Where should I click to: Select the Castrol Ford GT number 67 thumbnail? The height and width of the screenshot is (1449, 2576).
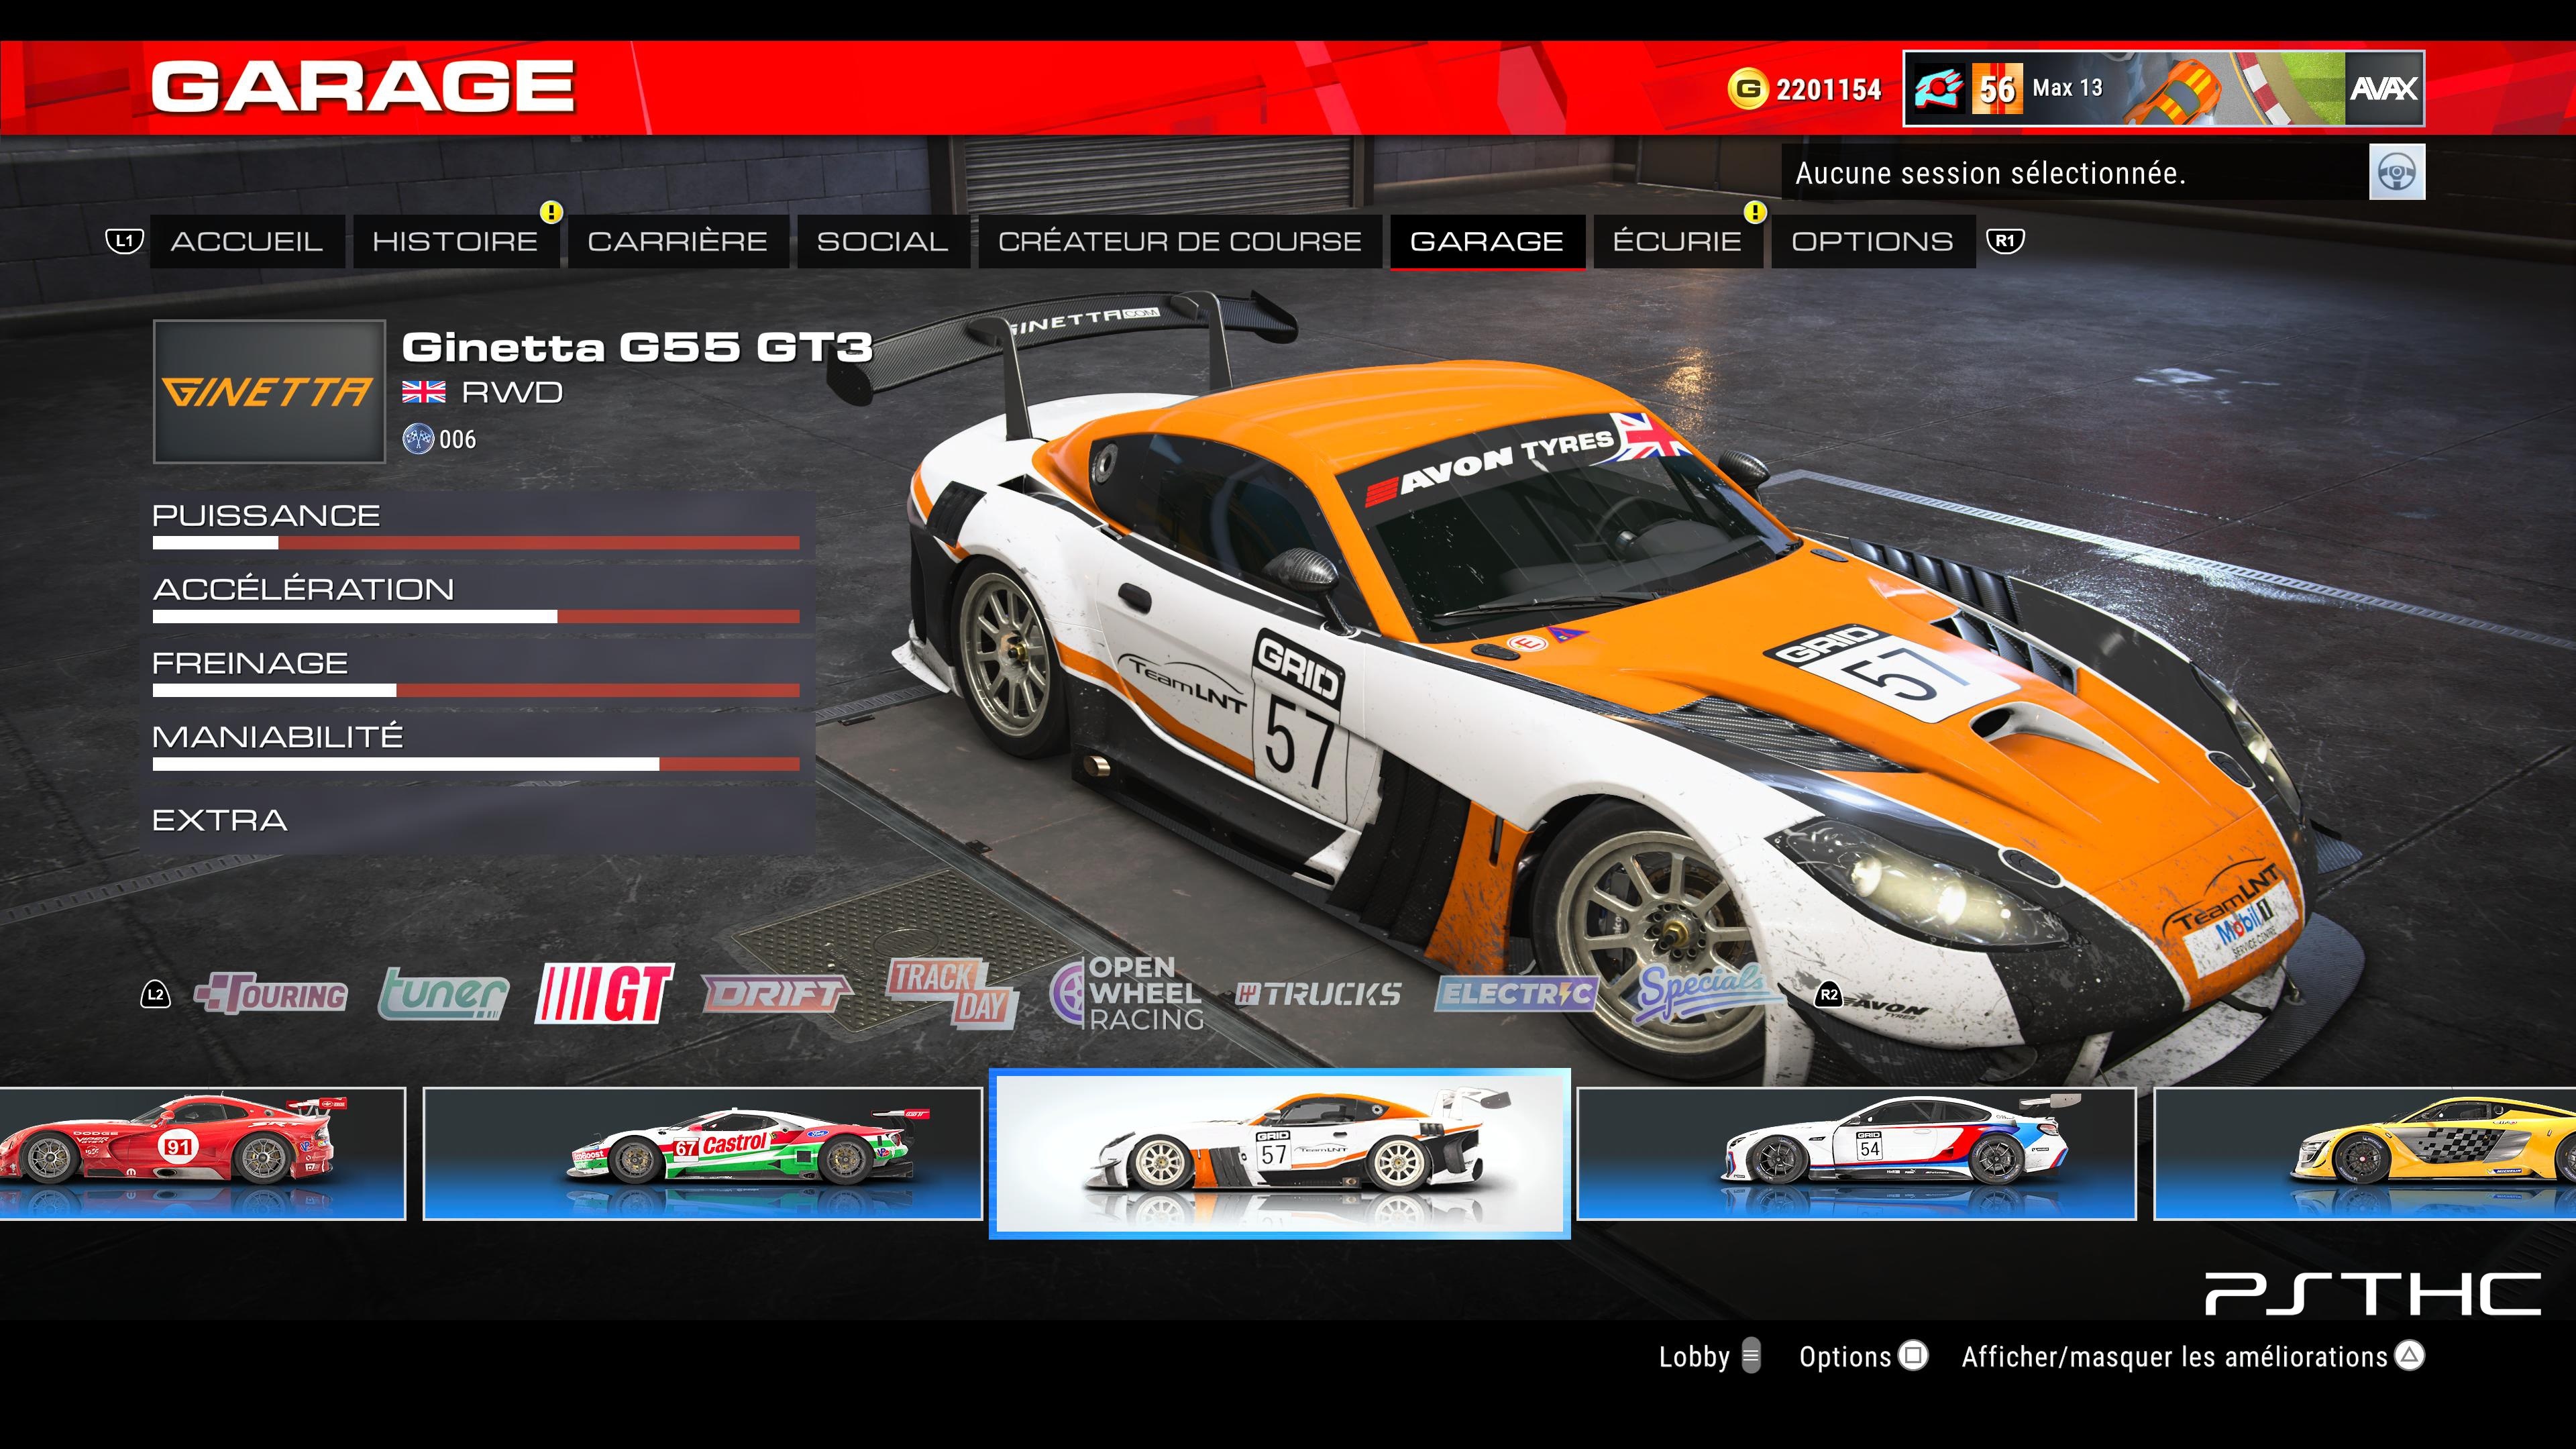pyautogui.click(x=703, y=1154)
